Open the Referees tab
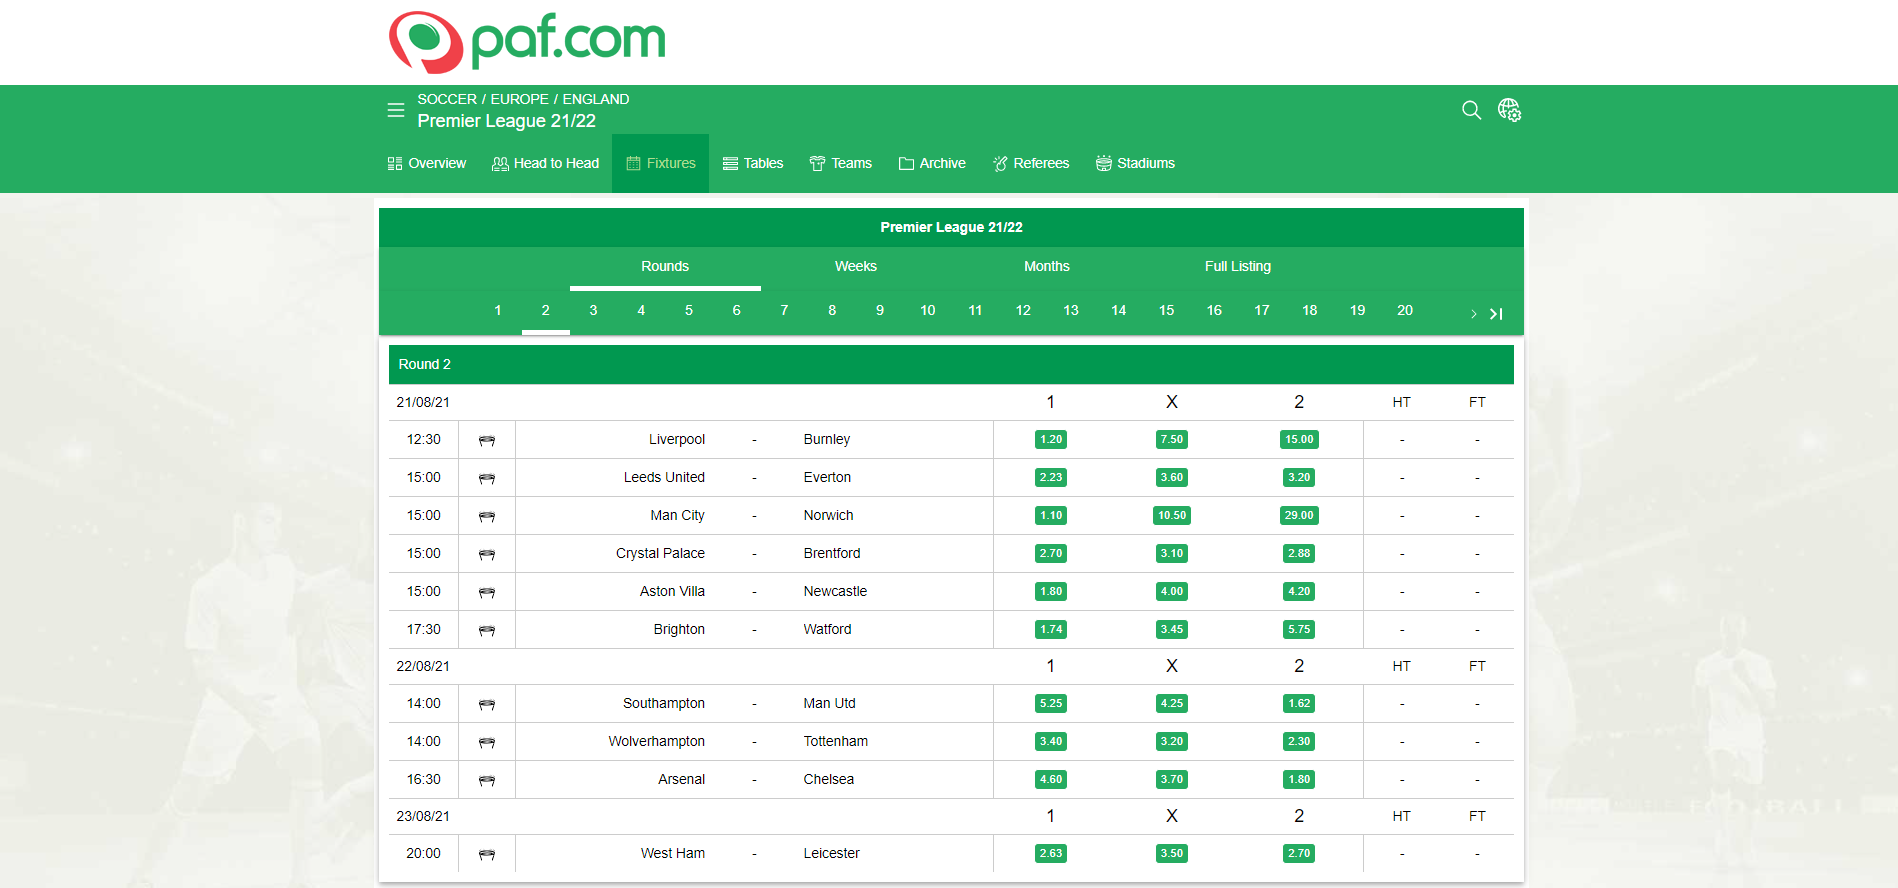The width and height of the screenshot is (1898, 888). [1031, 163]
